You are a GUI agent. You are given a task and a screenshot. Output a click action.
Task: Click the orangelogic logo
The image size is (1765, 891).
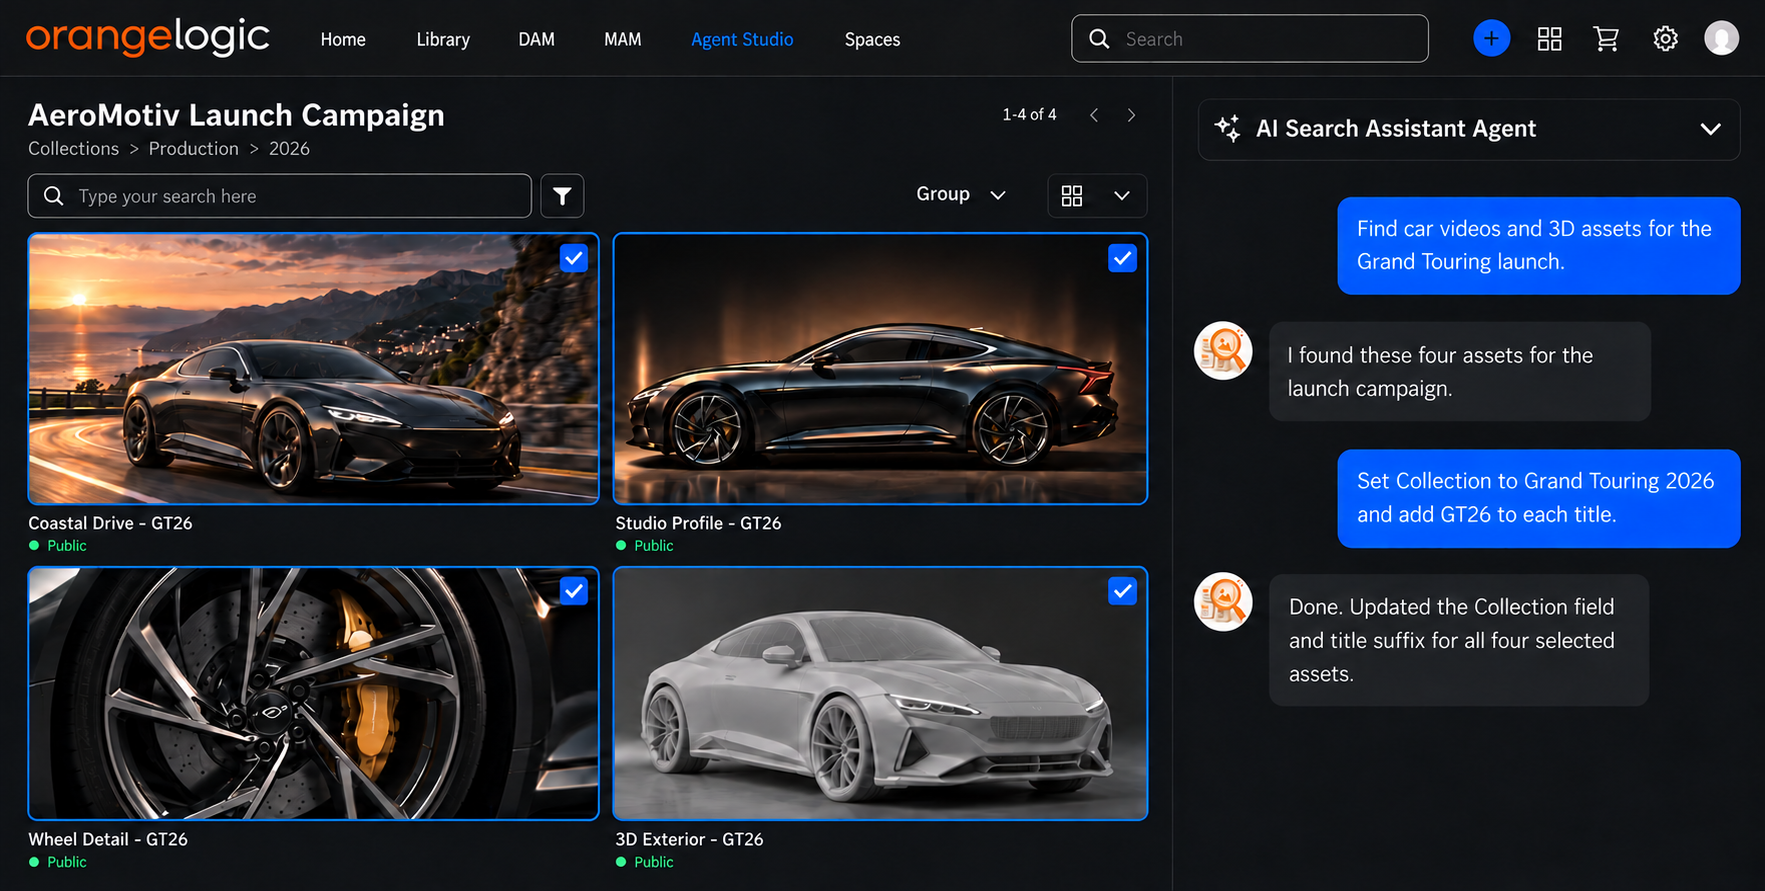pos(148,38)
